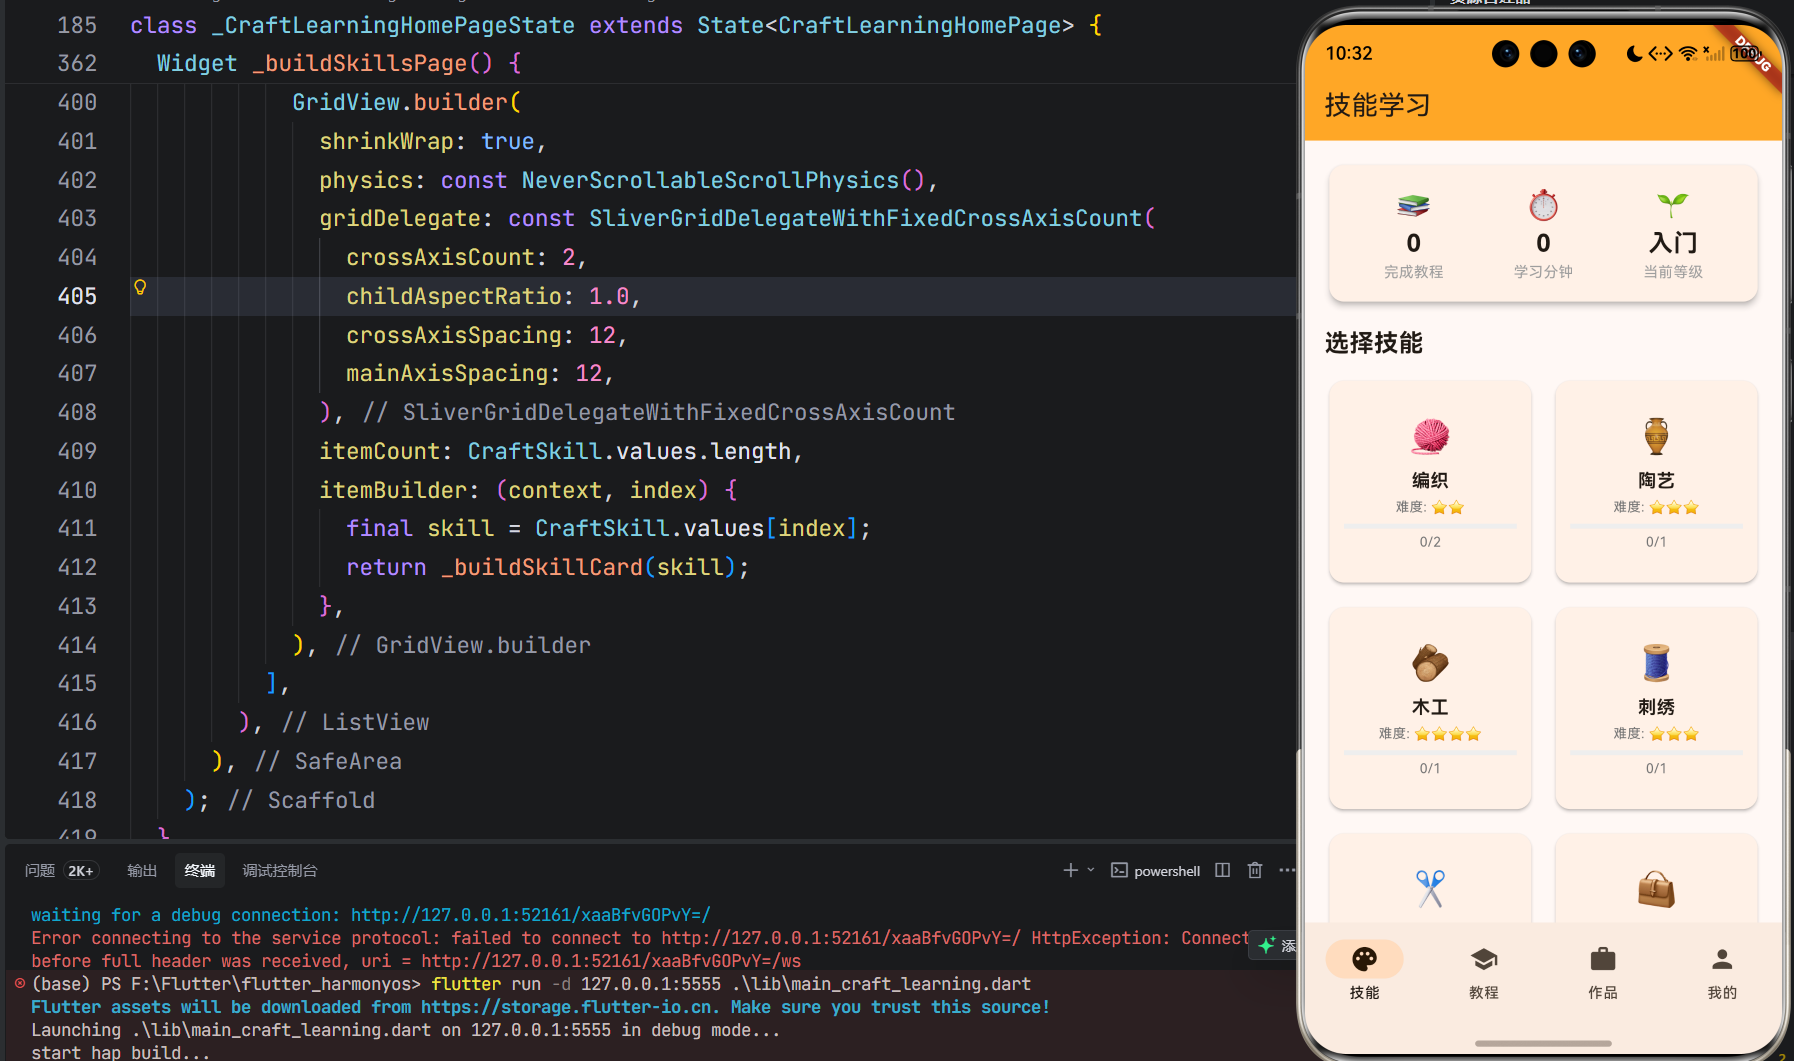1794x1061 pixels.
Task: Select the 编织 weaving skill card
Action: pyautogui.click(x=1430, y=481)
